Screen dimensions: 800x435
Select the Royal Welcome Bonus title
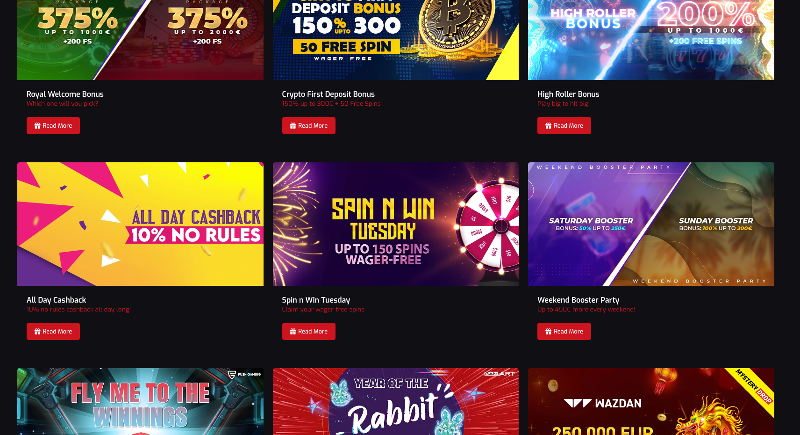[65, 94]
